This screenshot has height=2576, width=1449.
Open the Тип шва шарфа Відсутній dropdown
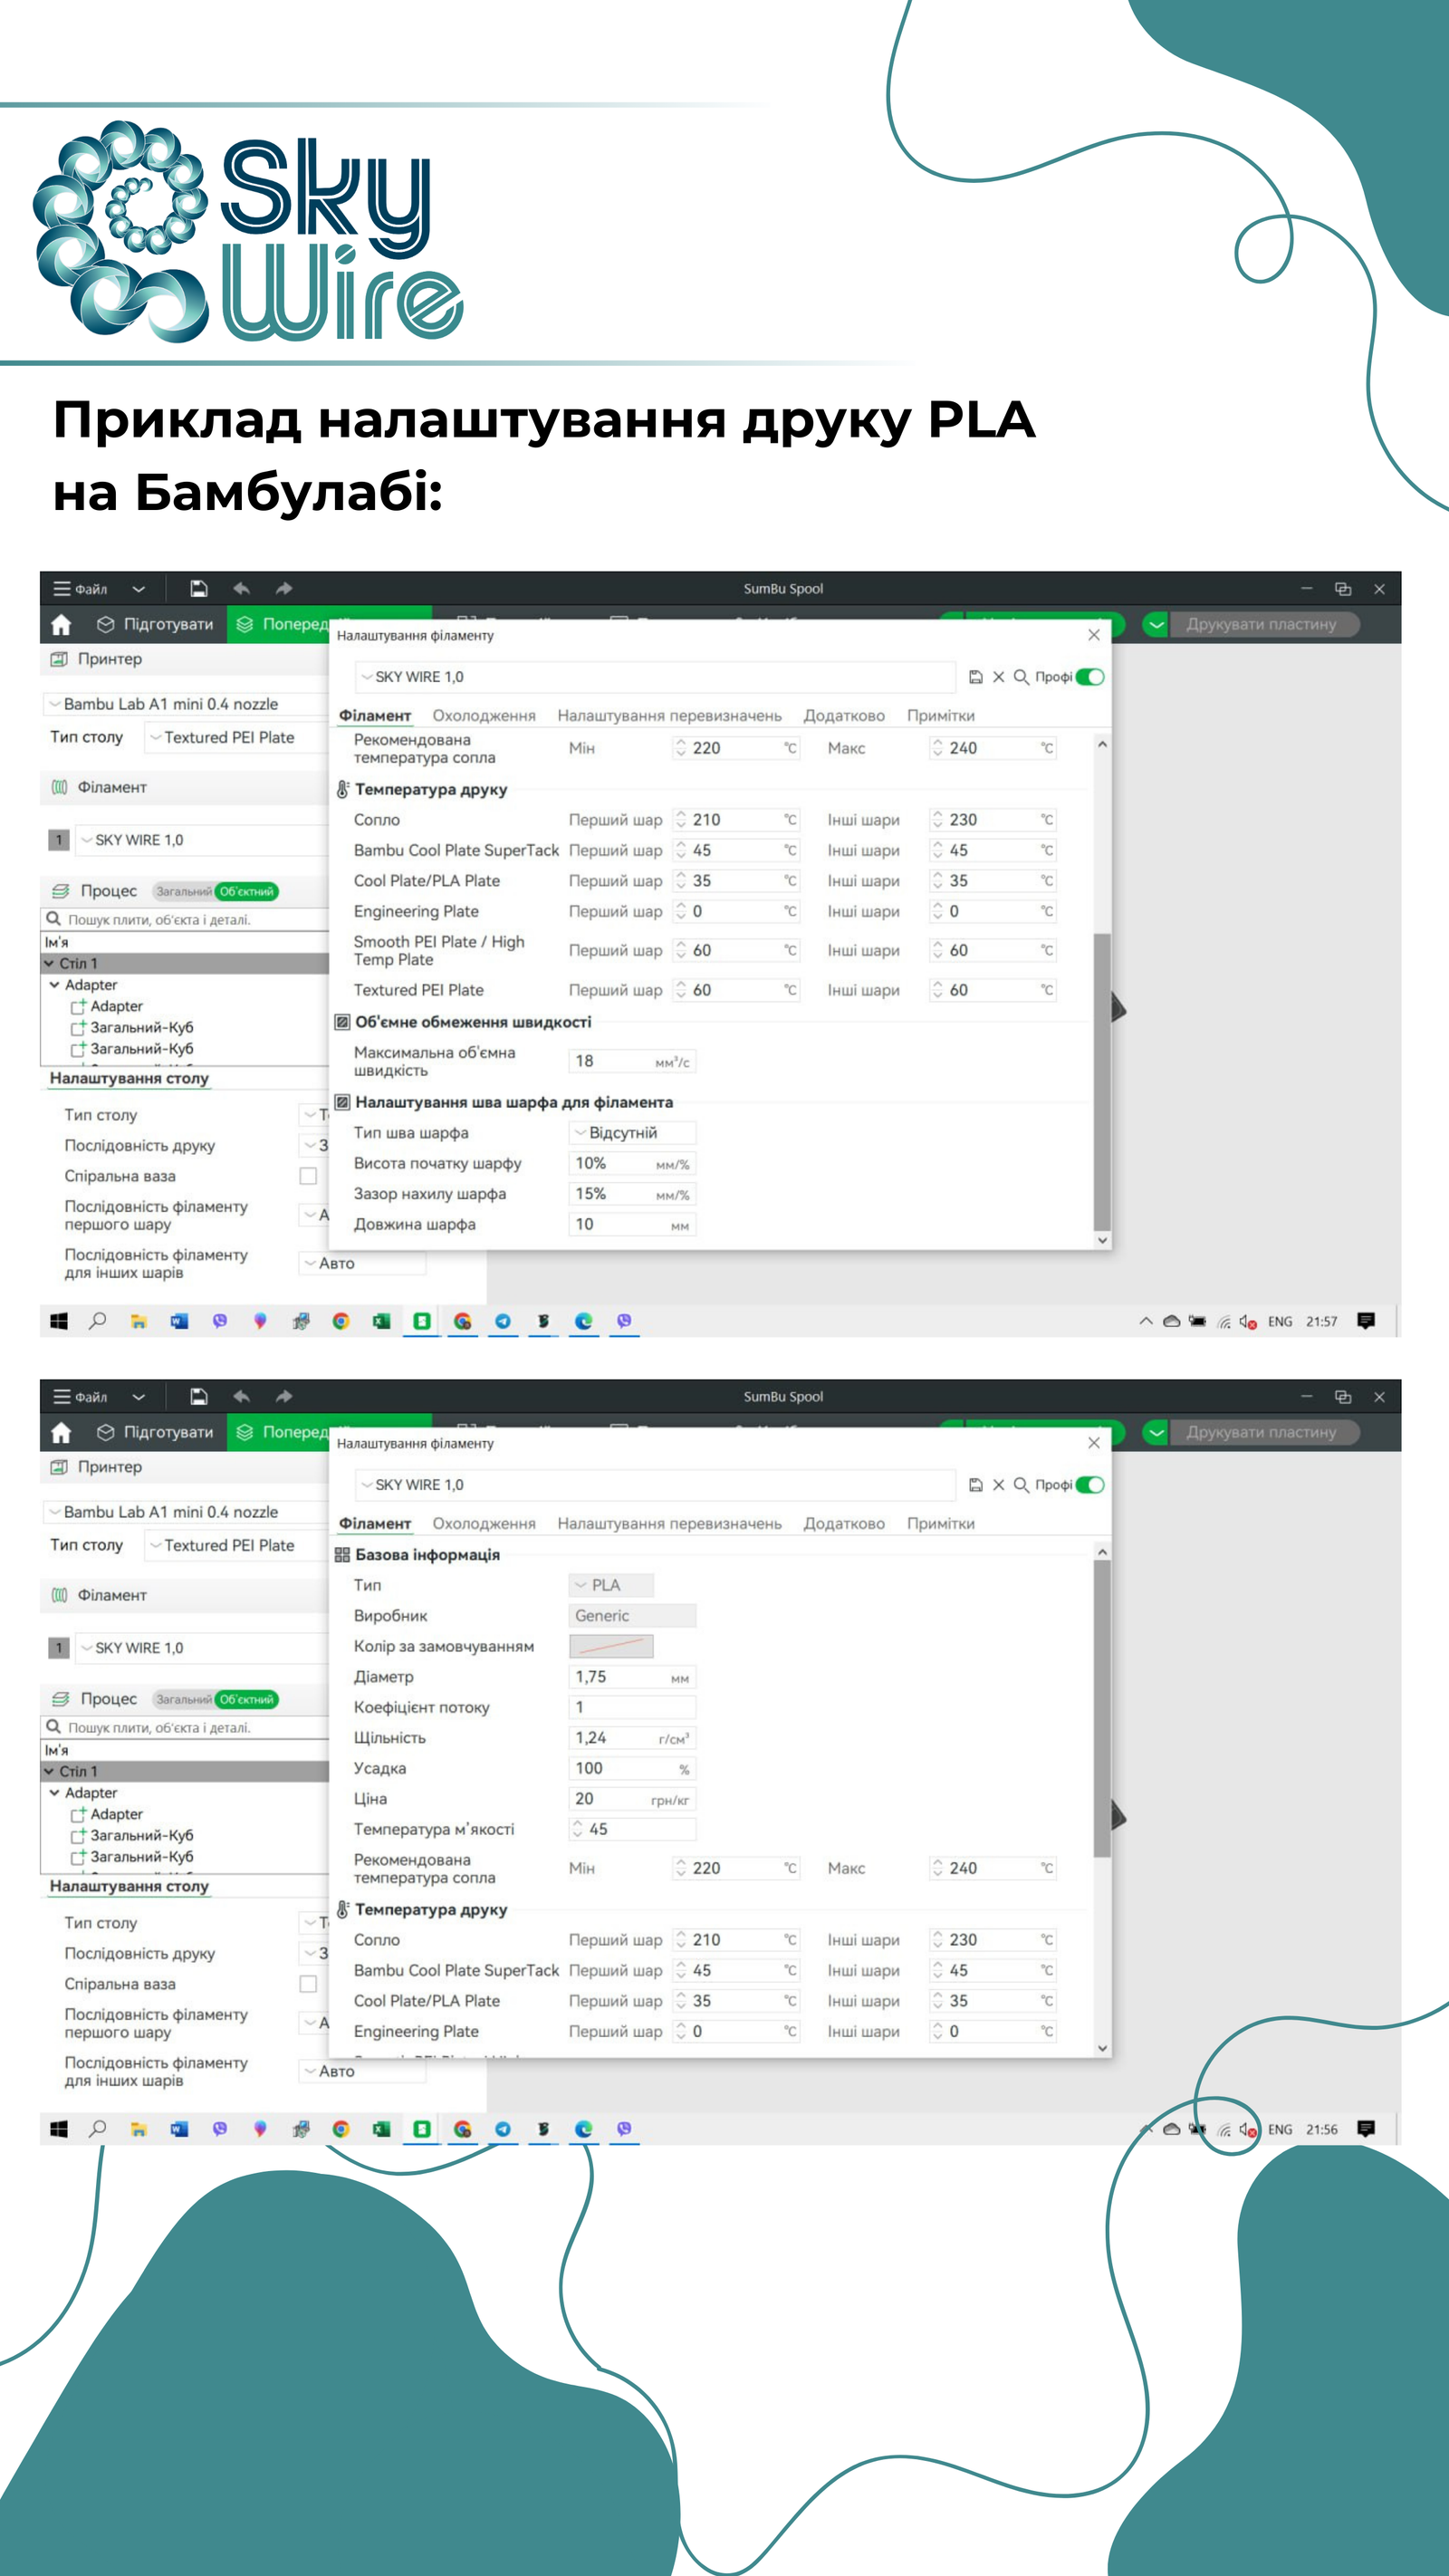point(632,1133)
